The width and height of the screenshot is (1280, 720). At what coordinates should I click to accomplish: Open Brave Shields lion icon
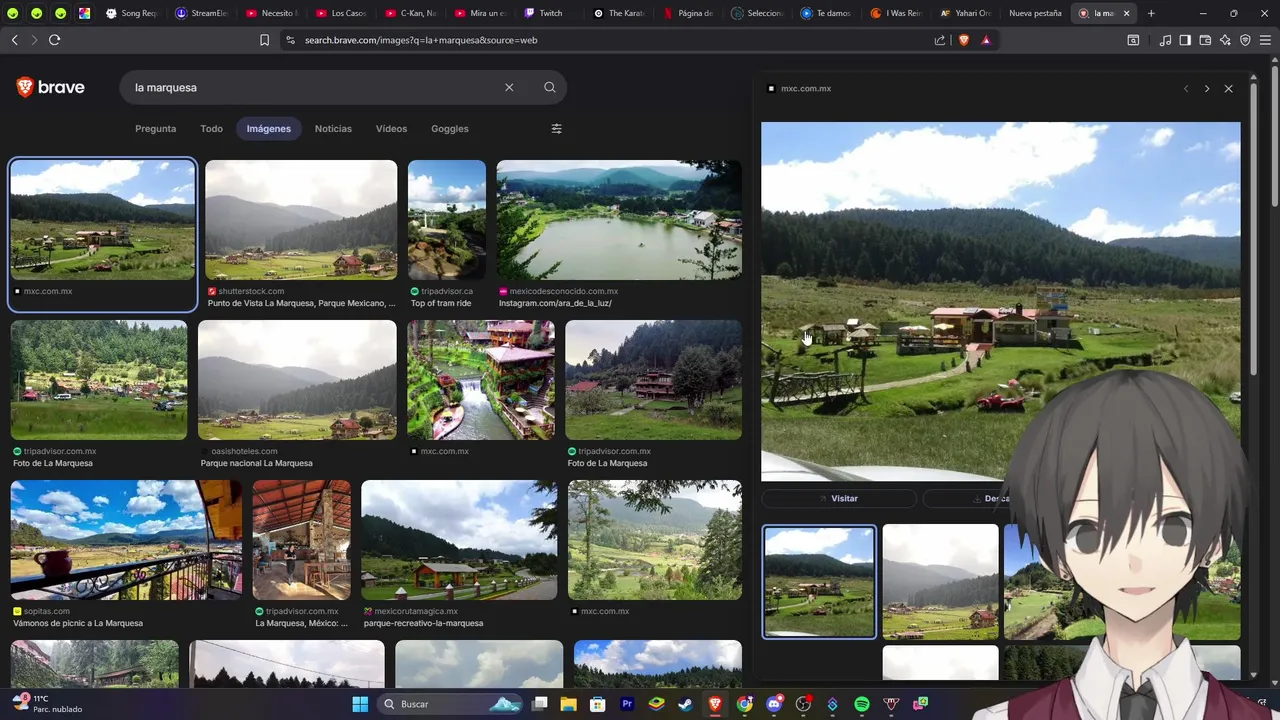click(x=964, y=40)
